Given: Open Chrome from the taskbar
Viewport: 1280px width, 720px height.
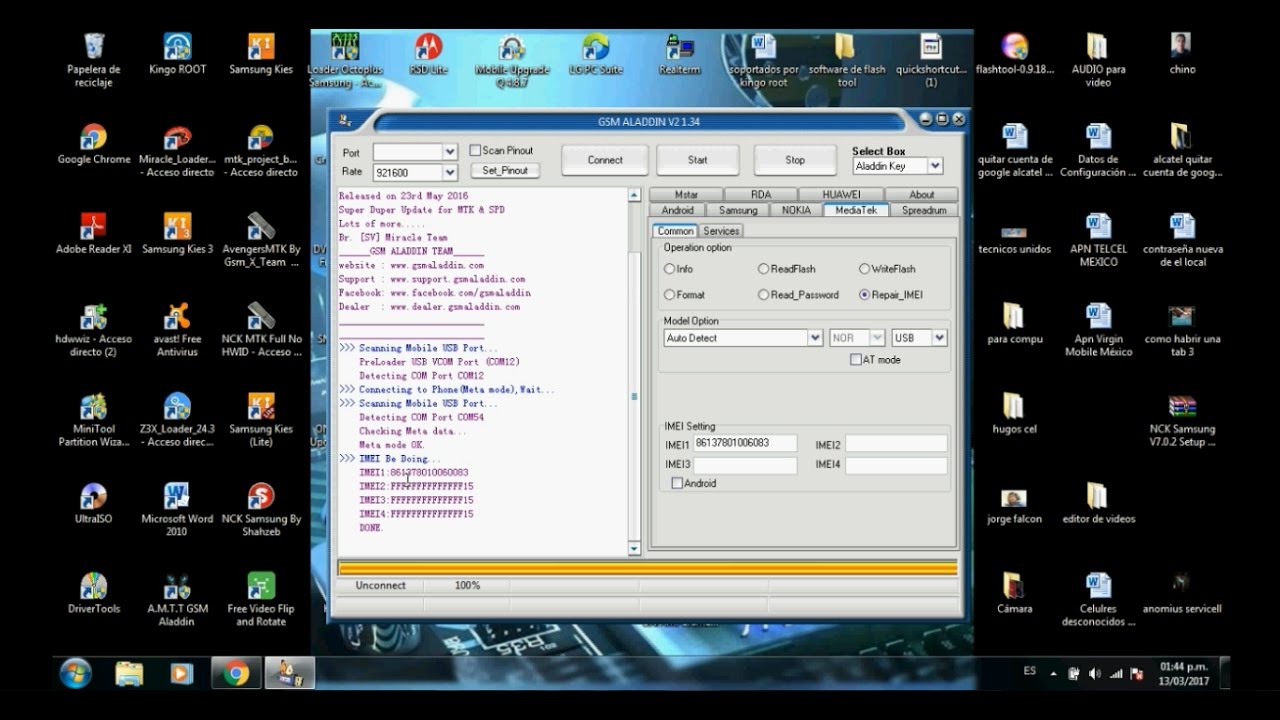Looking at the screenshot, I should pos(237,674).
